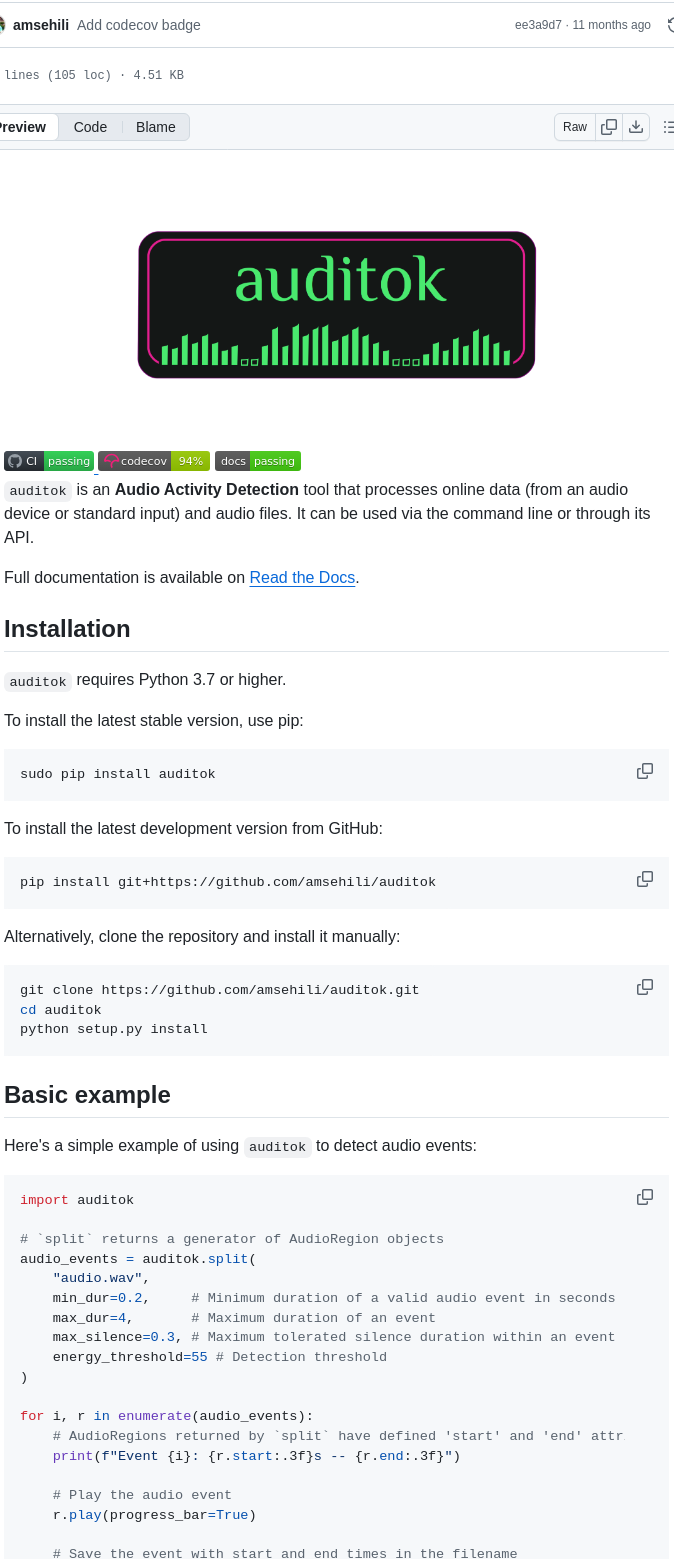
Task: Open commit ee3a9d7
Action: (537, 25)
